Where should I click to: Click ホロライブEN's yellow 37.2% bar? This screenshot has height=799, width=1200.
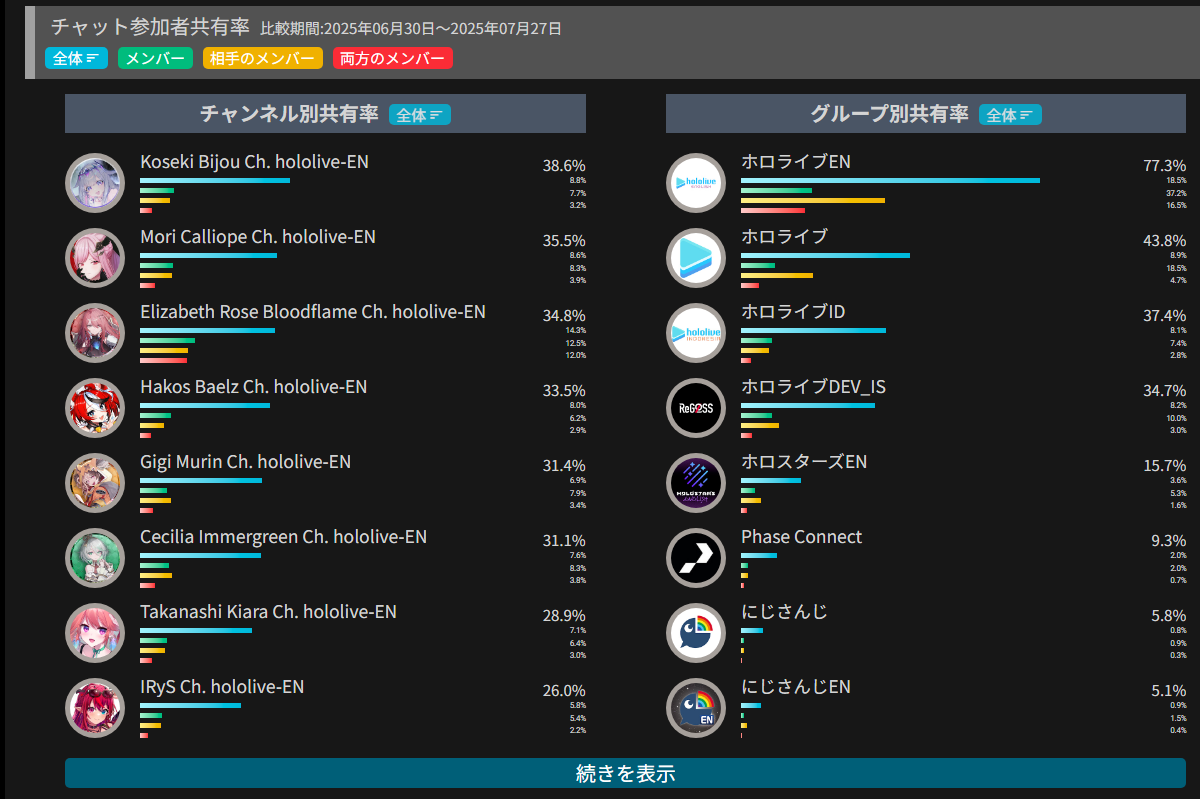click(813, 200)
